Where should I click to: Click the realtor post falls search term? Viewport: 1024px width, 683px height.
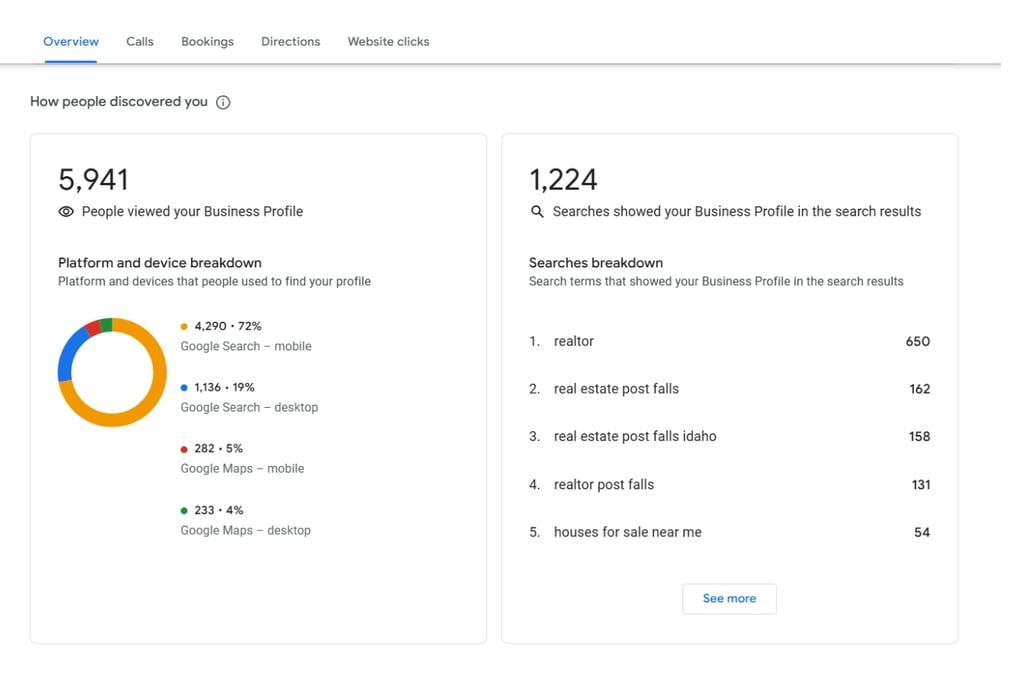(x=603, y=484)
